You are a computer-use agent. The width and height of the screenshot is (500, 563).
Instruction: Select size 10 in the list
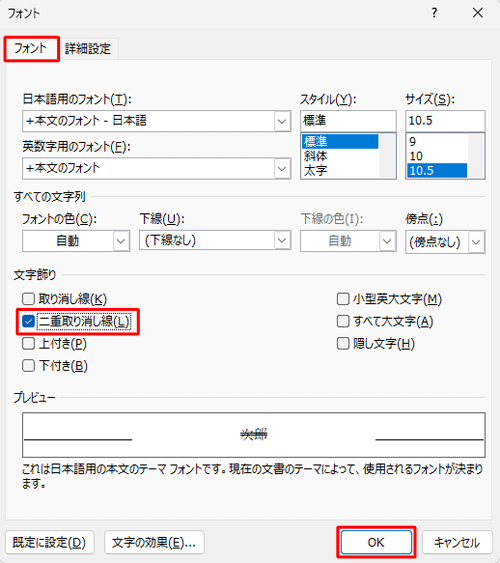[x=437, y=156]
